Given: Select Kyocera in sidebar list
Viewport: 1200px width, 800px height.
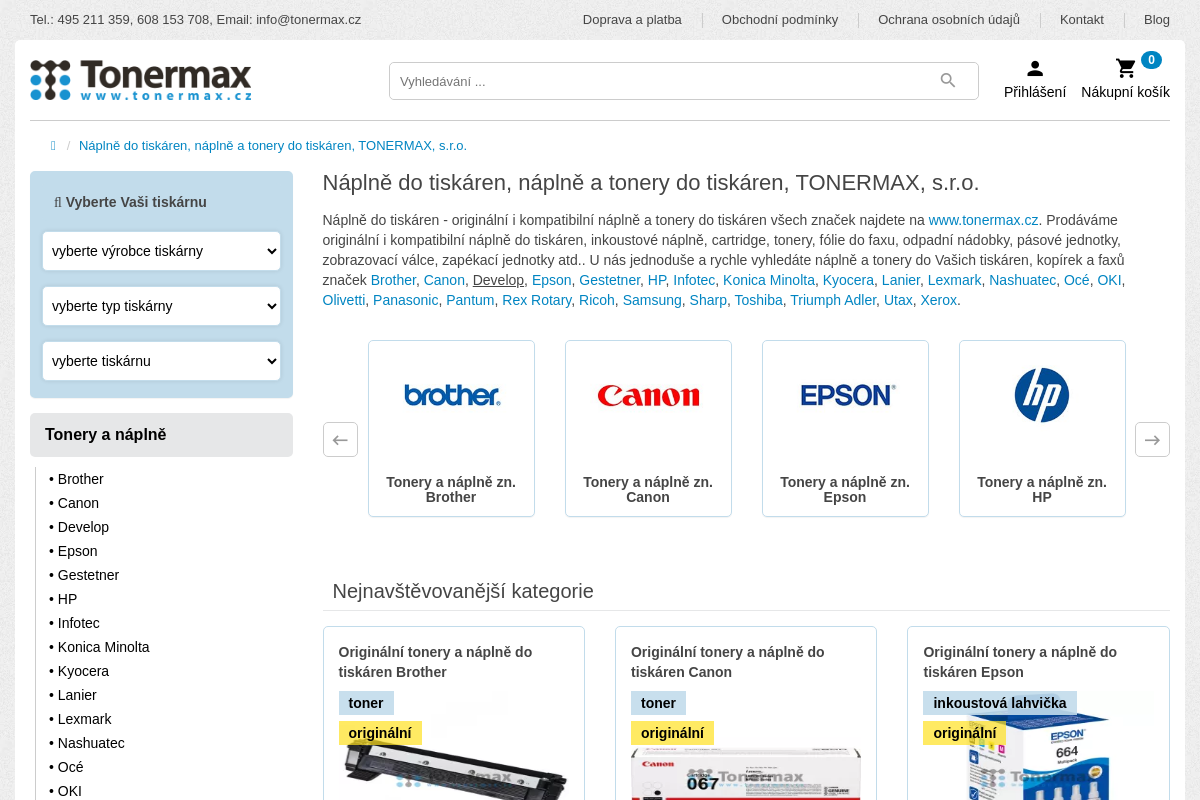Looking at the screenshot, I should pos(83,671).
